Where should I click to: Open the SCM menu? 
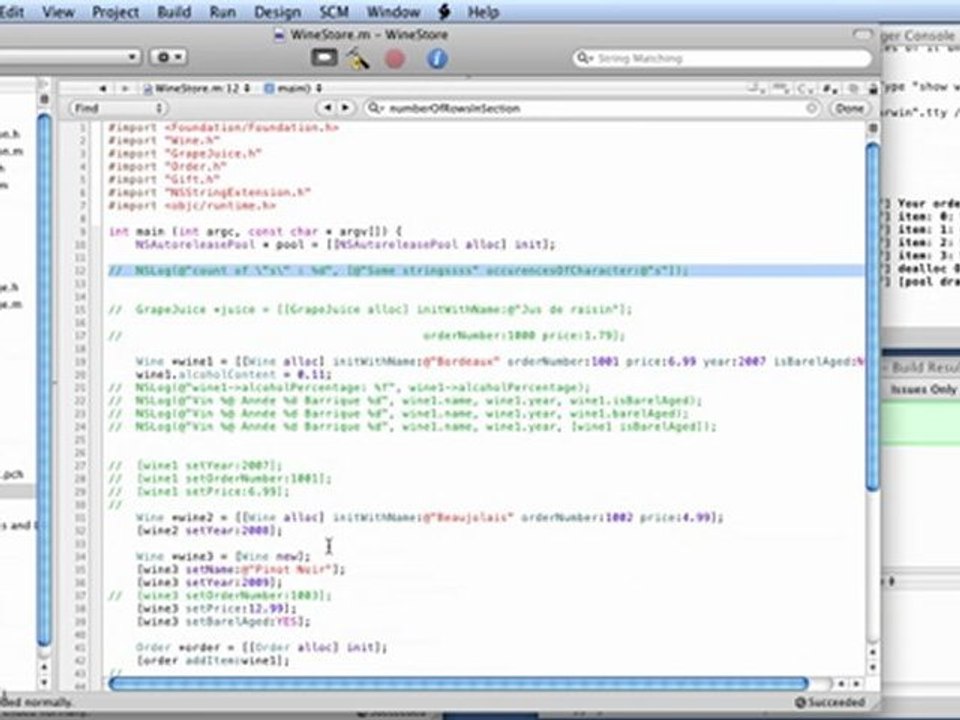coord(334,12)
